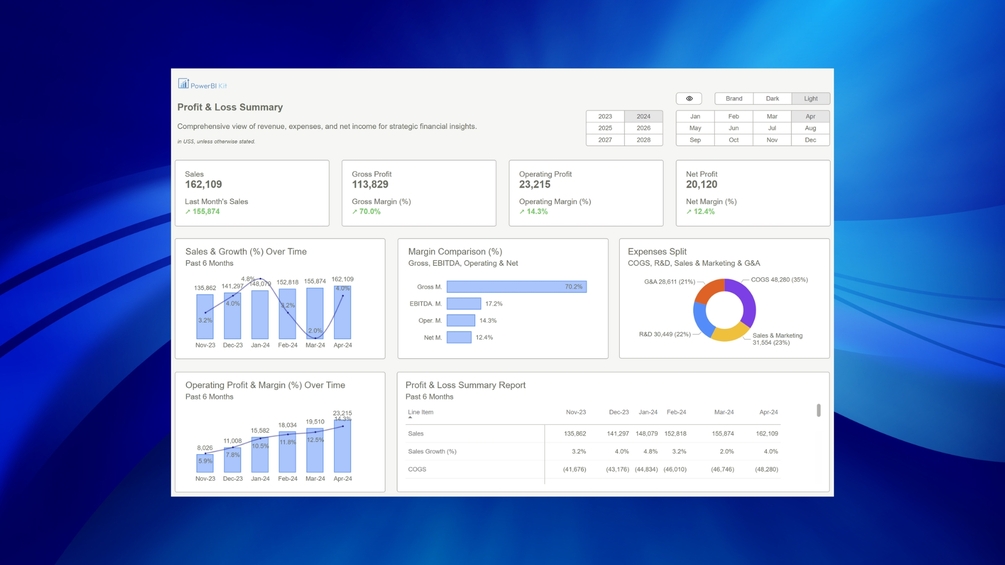Select Apr-24 column header in report
The width and height of the screenshot is (1005, 565).
pos(768,412)
